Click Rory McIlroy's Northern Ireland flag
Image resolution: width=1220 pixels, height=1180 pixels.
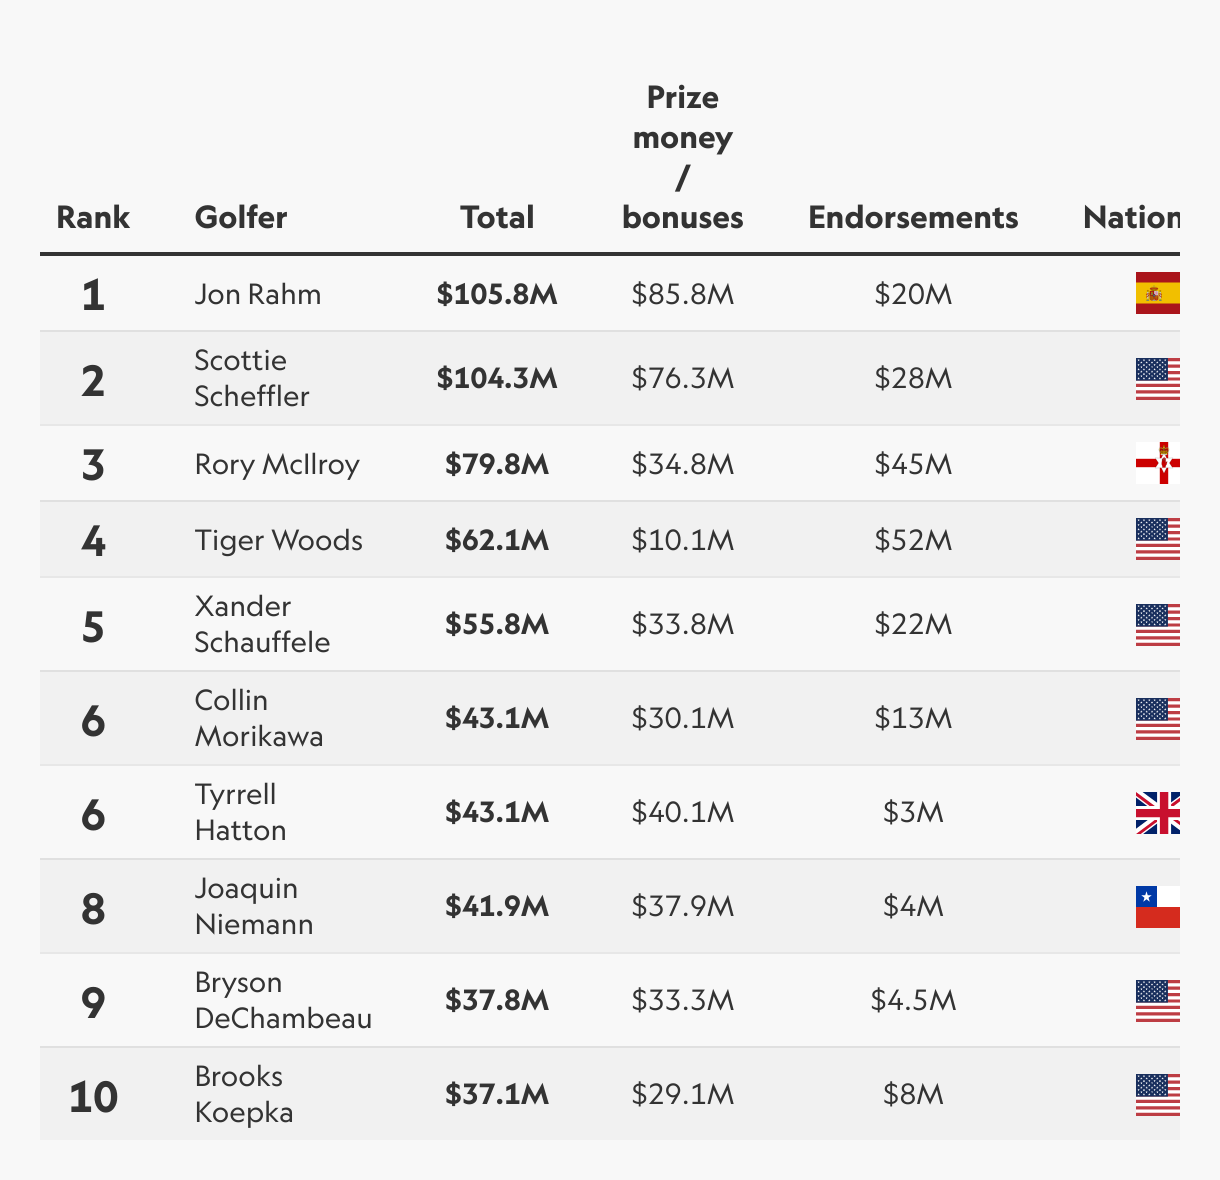coord(1158,463)
